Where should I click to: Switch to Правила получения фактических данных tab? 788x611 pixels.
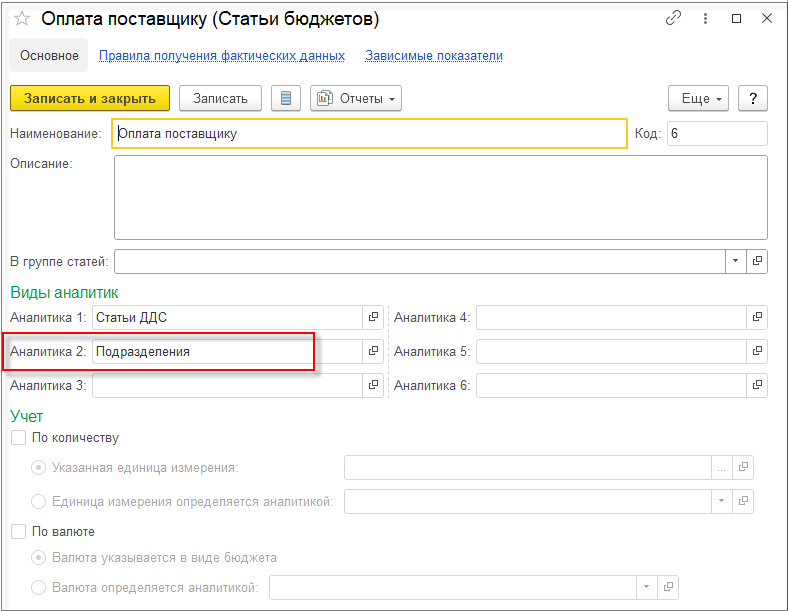click(222, 56)
